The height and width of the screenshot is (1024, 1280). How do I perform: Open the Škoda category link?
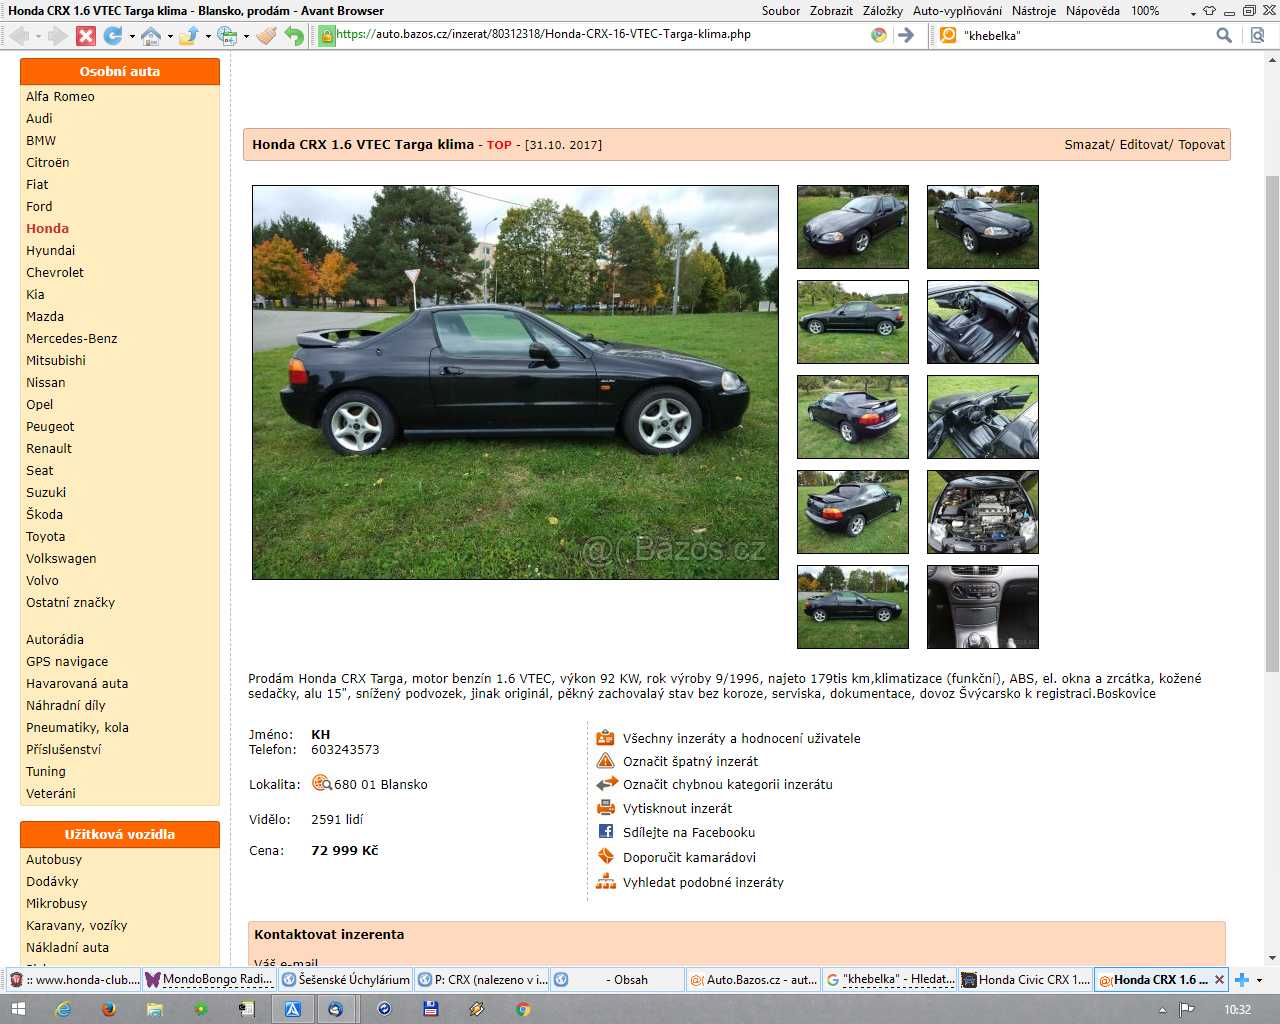pos(44,515)
